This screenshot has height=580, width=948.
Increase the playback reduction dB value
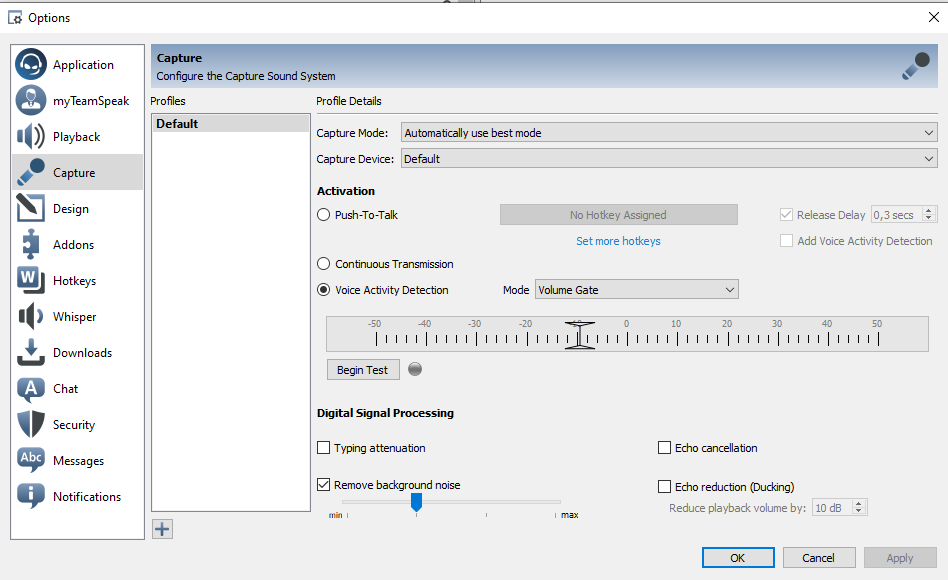[859, 503]
